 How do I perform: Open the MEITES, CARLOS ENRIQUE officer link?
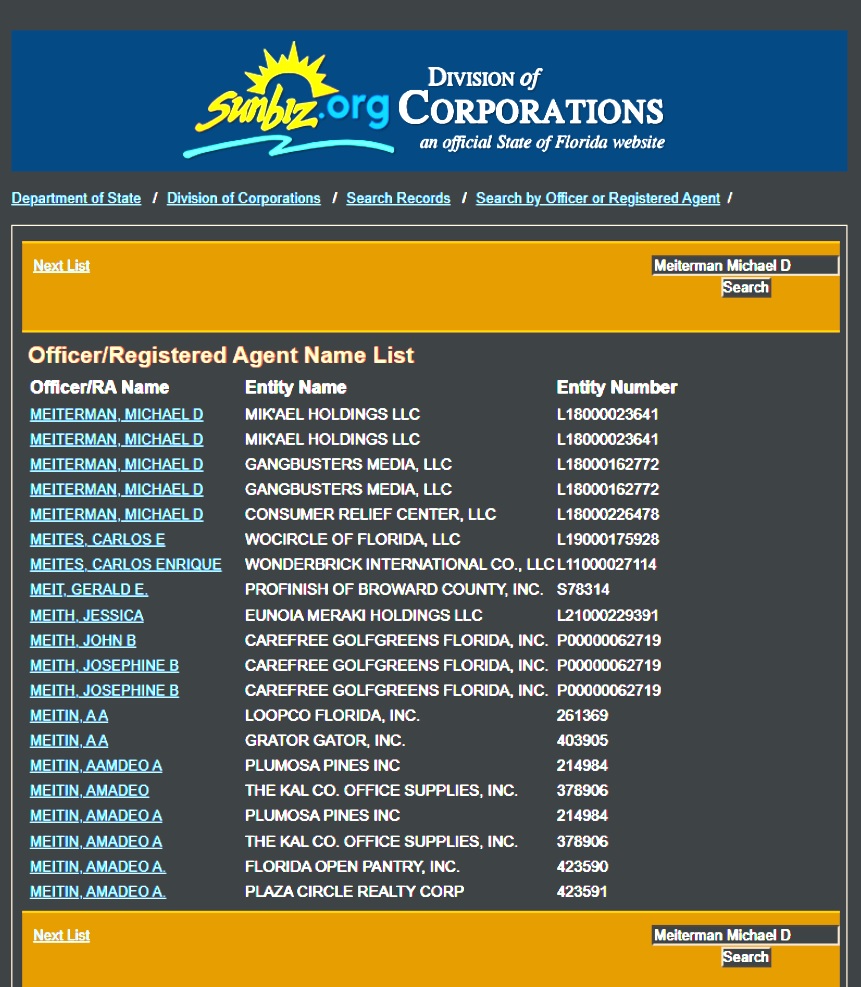(126, 564)
